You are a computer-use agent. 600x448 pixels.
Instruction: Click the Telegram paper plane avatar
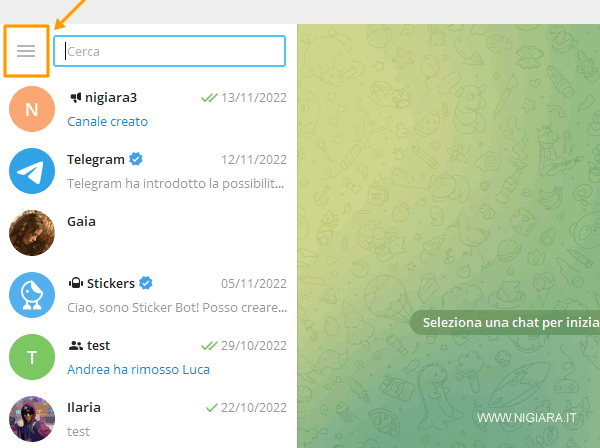pyautogui.click(x=32, y=171)
